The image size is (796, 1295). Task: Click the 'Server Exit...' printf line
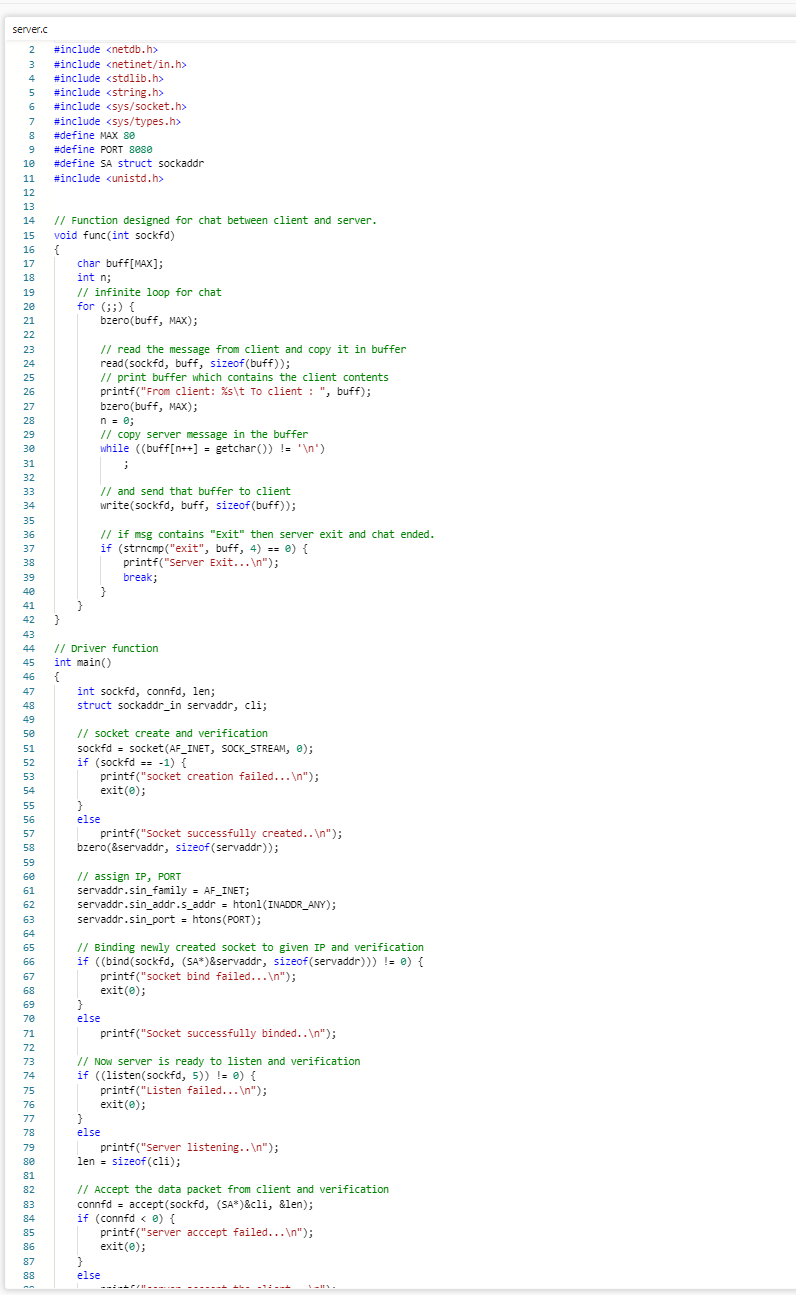click(201, 562)
